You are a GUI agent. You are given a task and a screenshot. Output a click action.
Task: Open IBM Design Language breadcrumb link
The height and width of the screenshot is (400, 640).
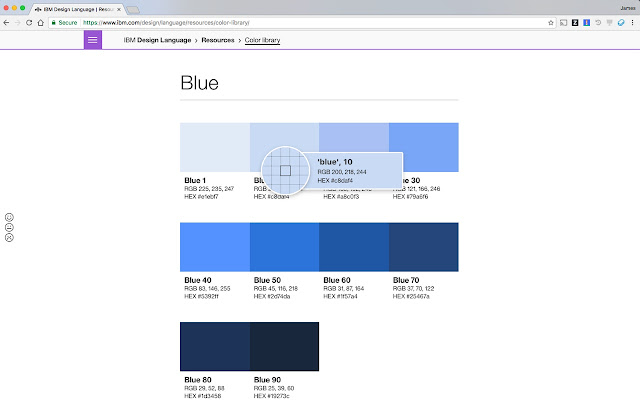[157, 40]
